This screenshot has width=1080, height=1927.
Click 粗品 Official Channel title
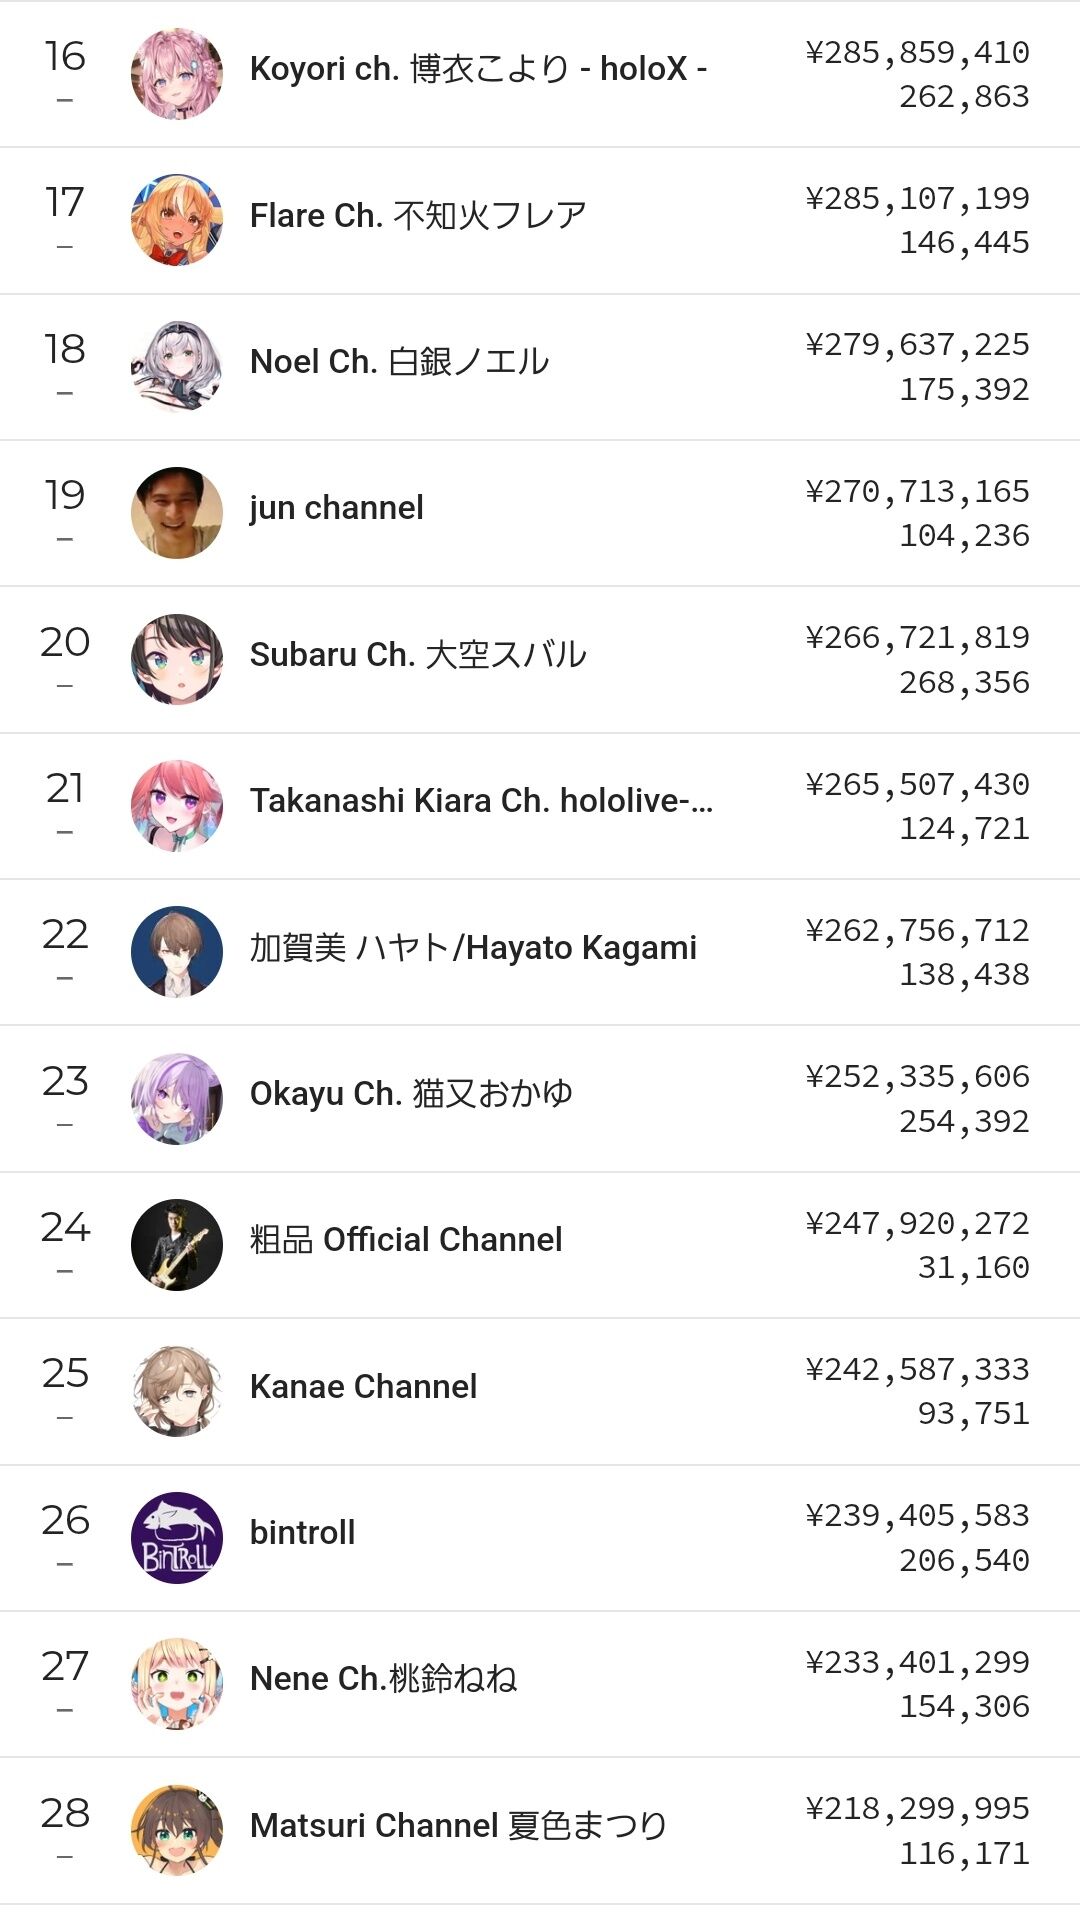(406, 1240)
